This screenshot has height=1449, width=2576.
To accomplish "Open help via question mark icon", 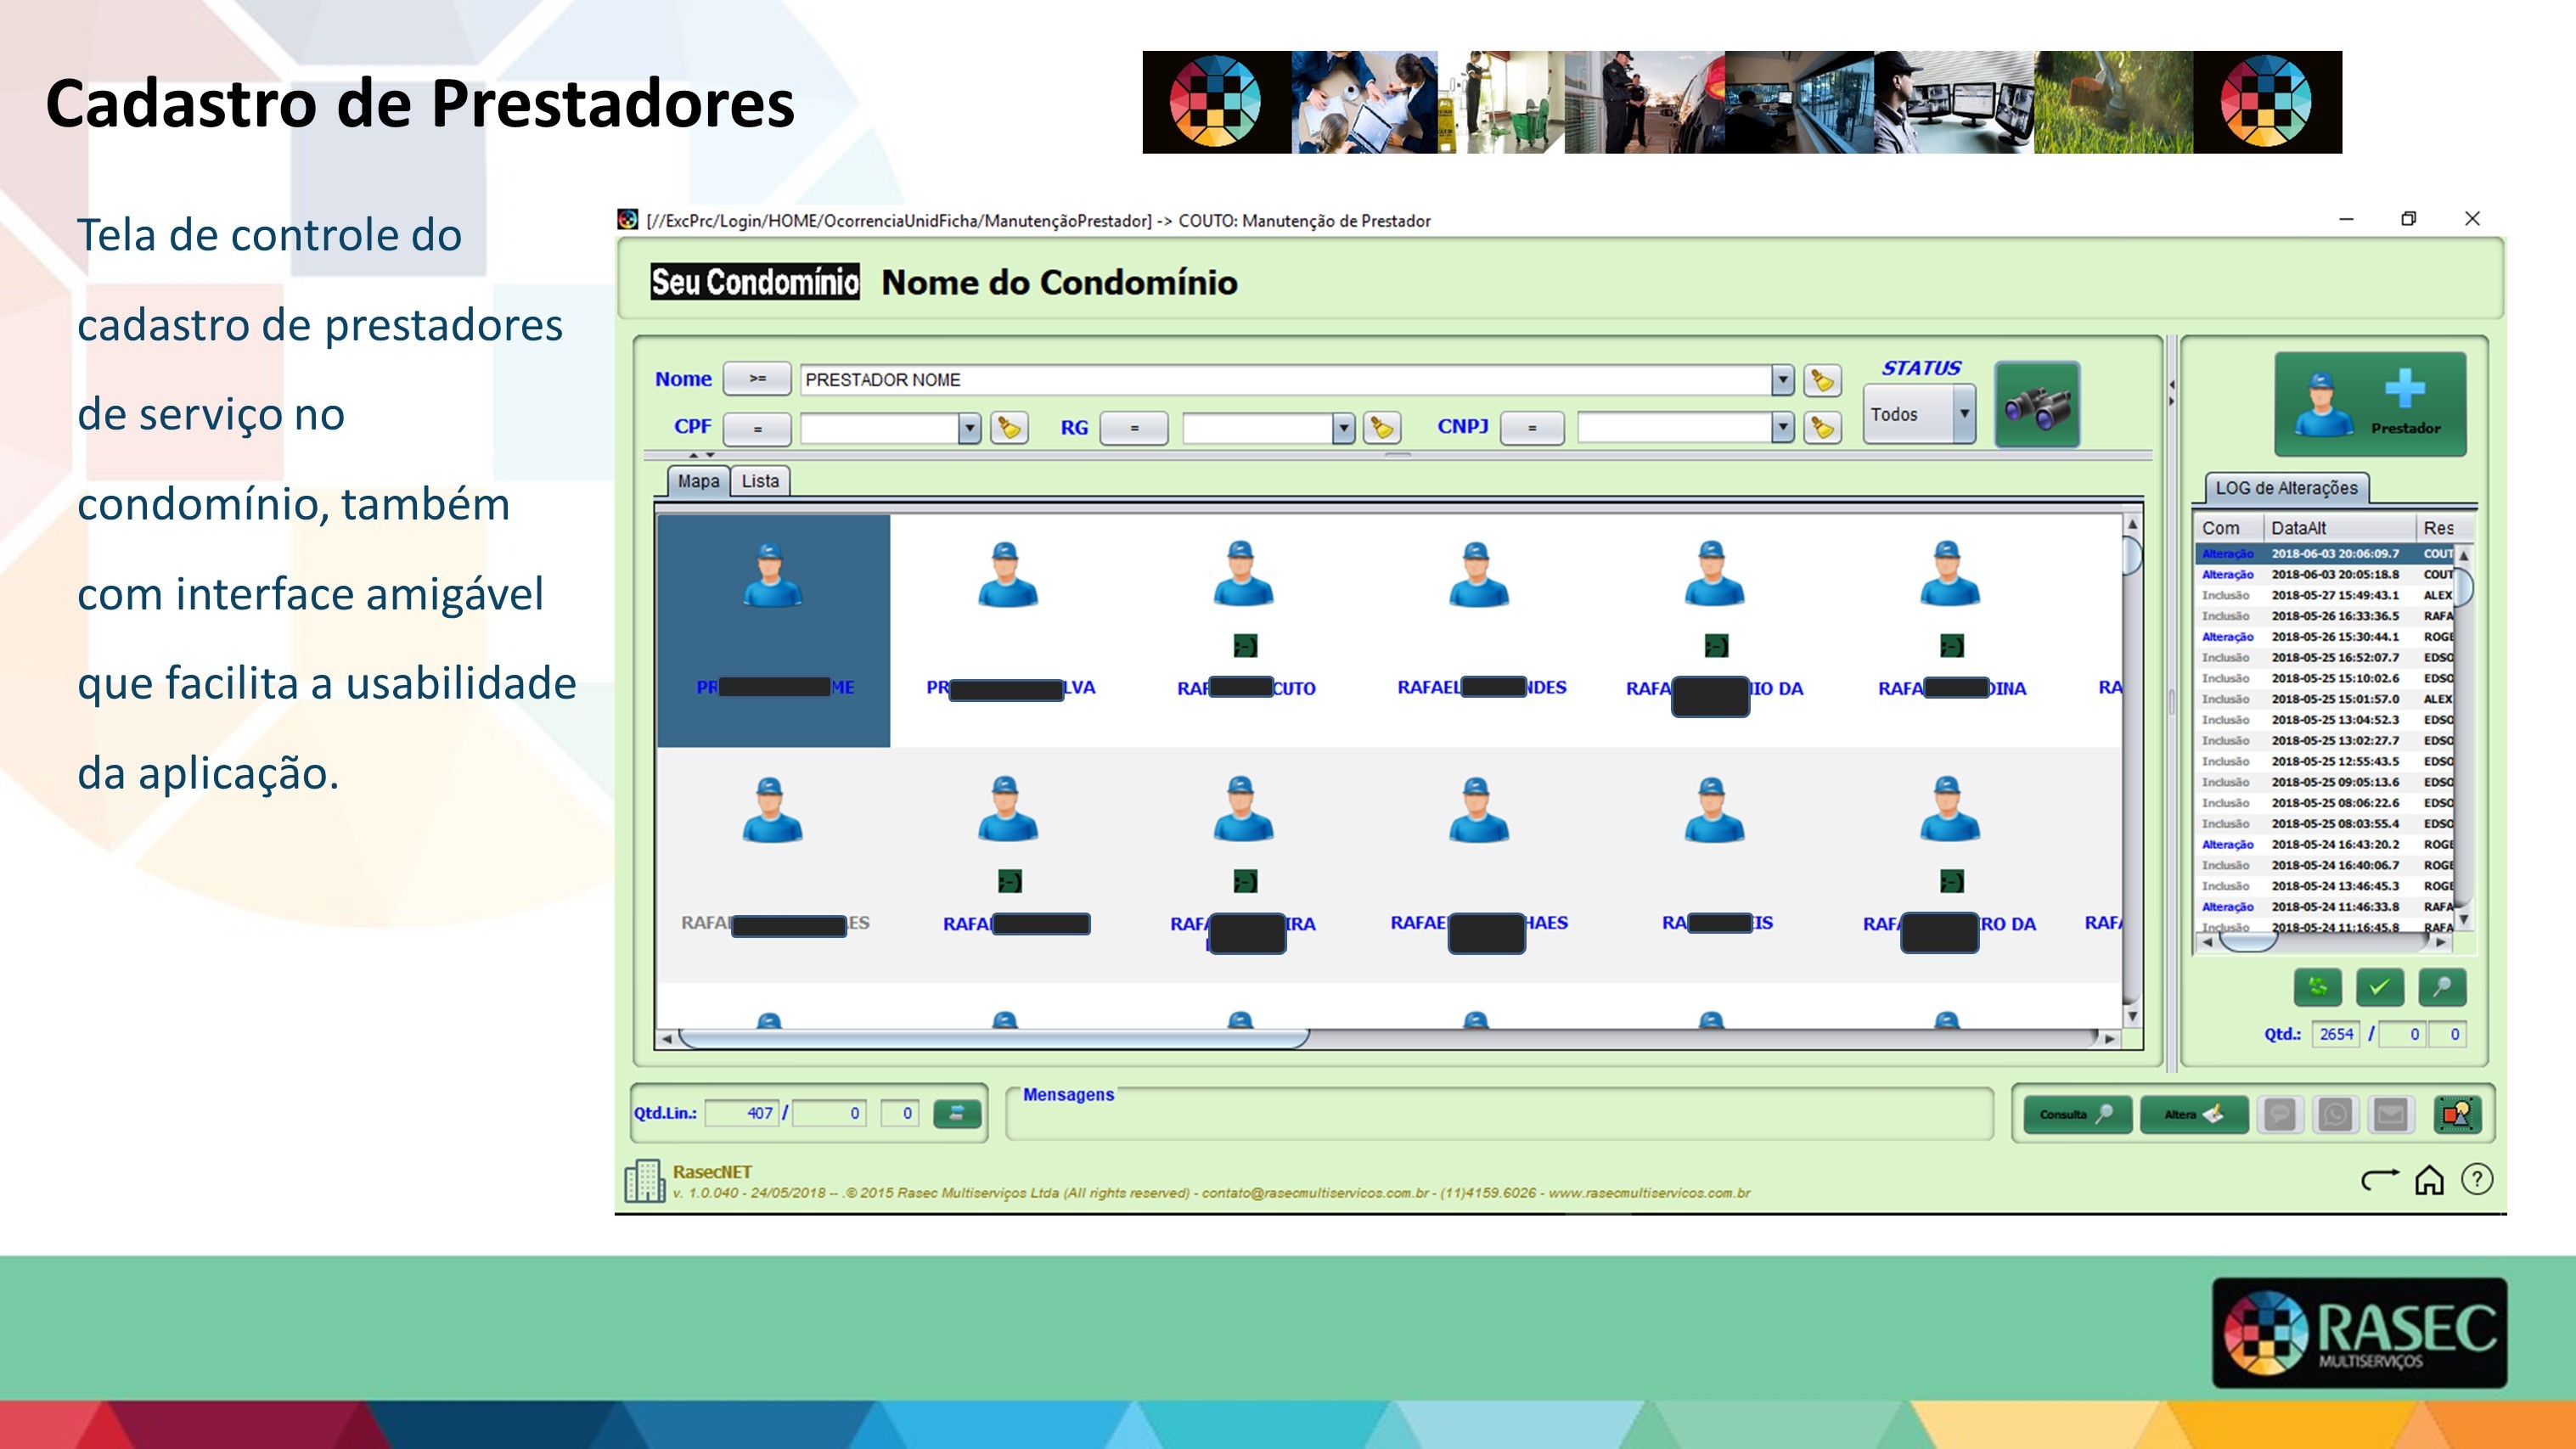I will pos(2477,1180).
